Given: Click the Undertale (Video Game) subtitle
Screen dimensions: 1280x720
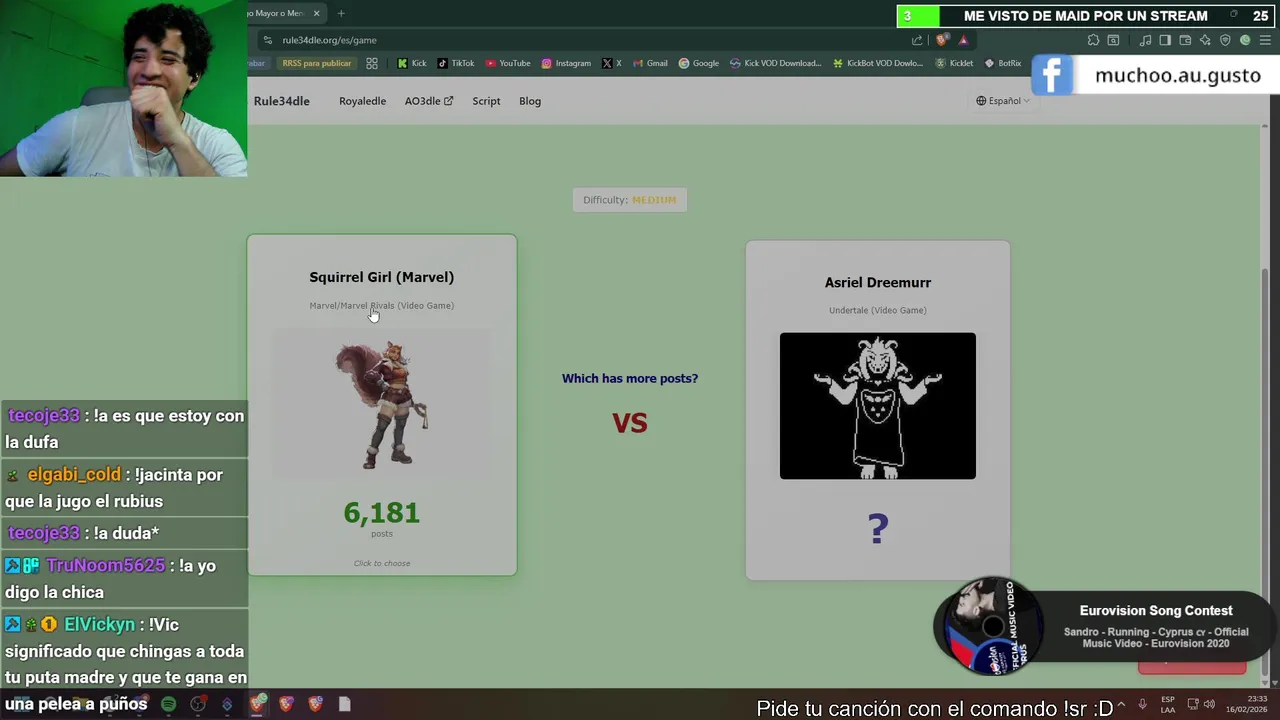Looking at the screenshot, I should 878,310.
